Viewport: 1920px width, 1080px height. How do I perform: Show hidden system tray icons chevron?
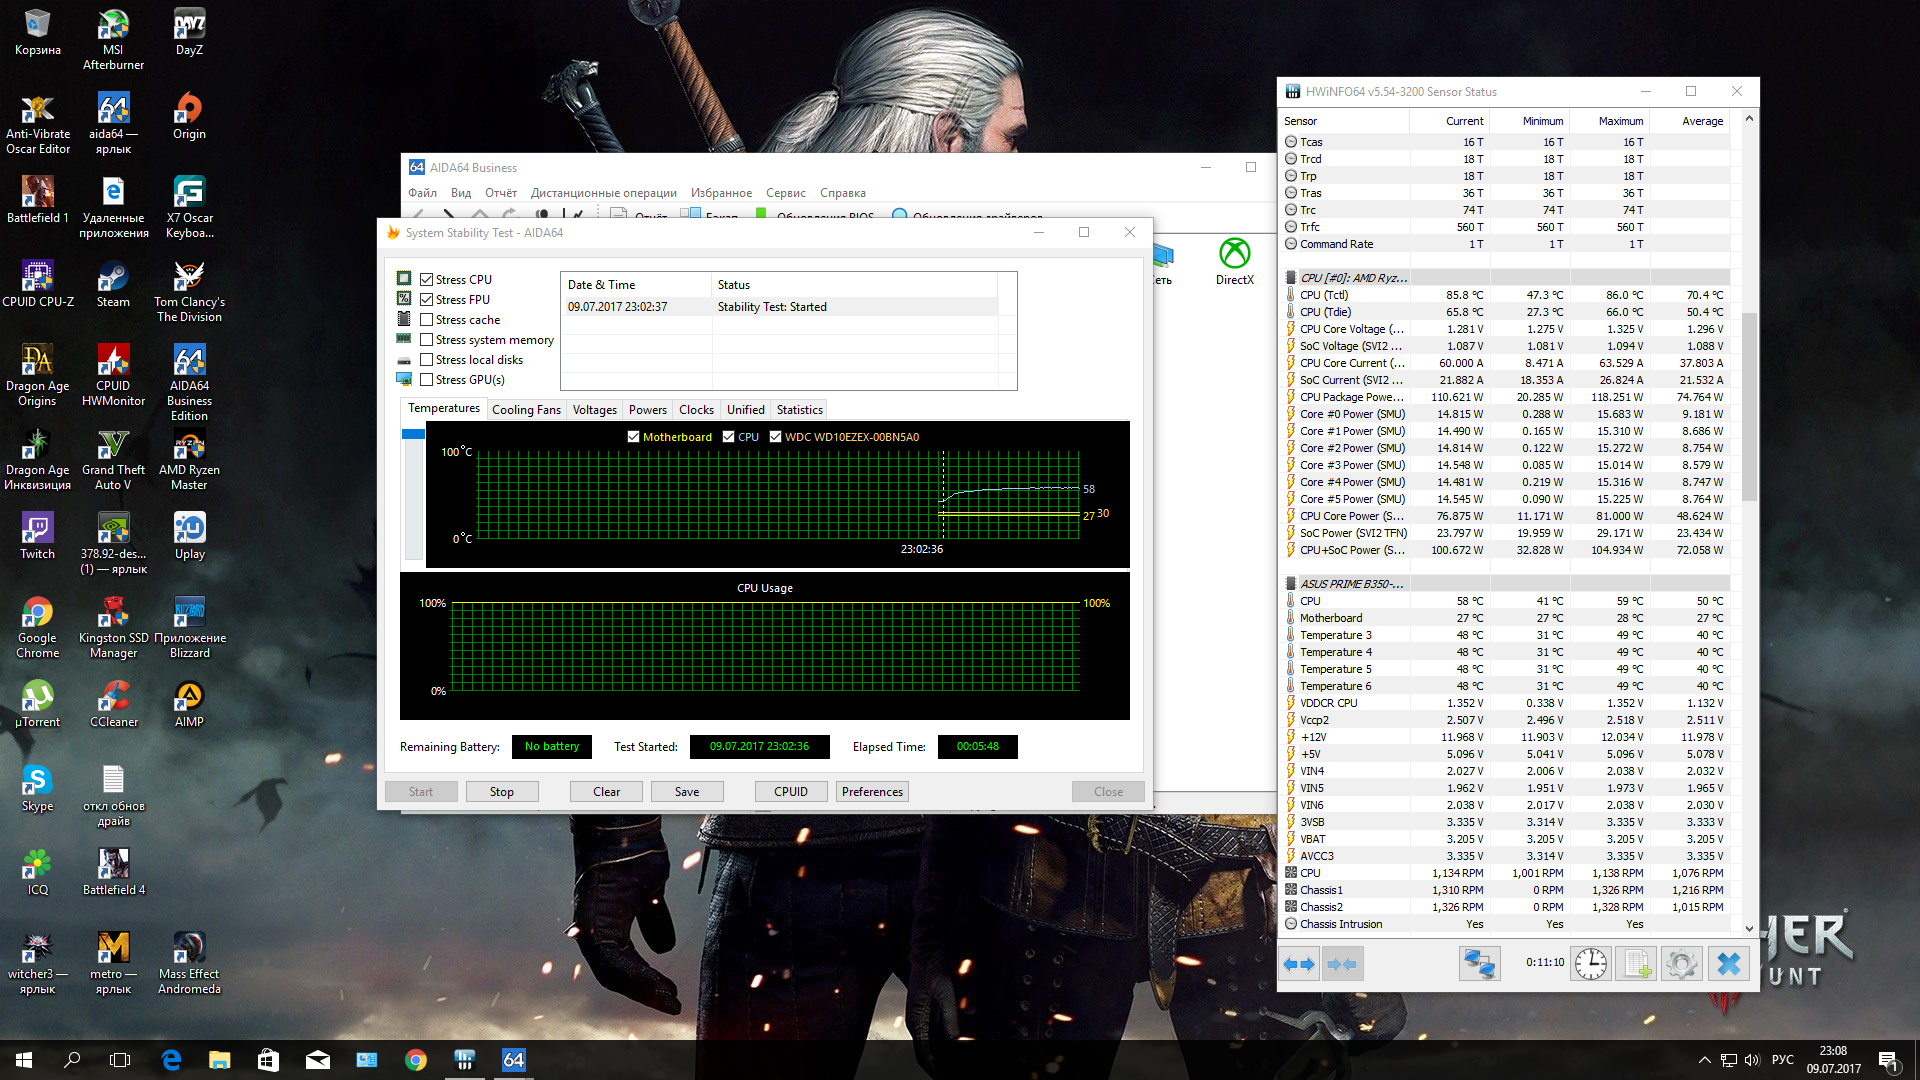1704,1060
